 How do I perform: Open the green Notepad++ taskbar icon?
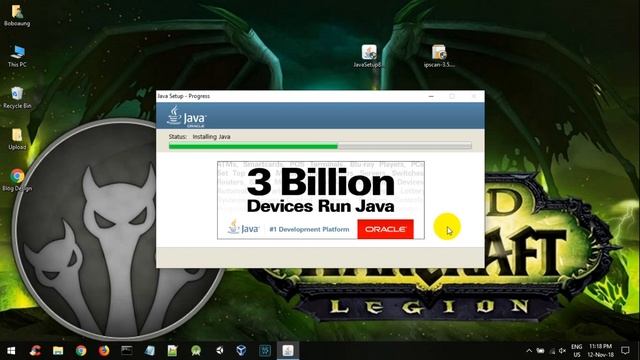pyautogui.click(x=172, y=351)
